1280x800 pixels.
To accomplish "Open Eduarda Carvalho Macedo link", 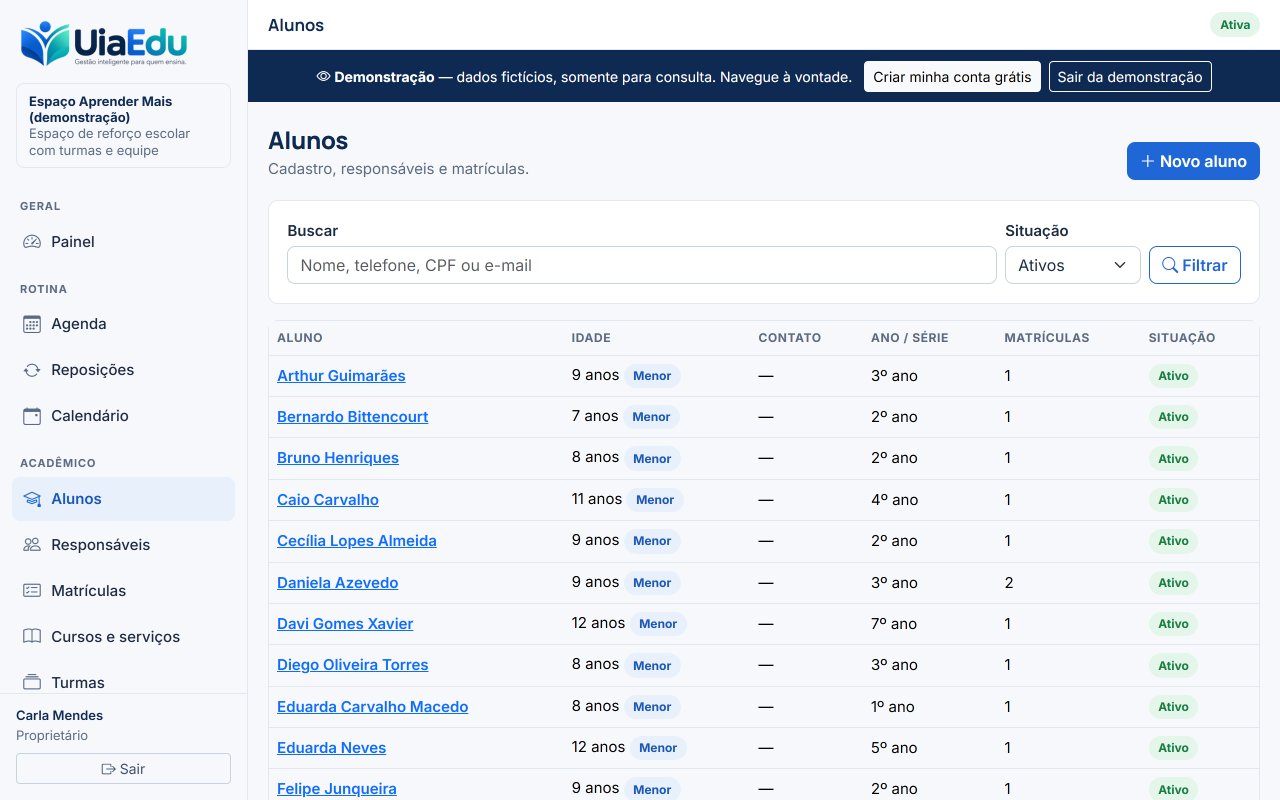I will pos(372,707).
